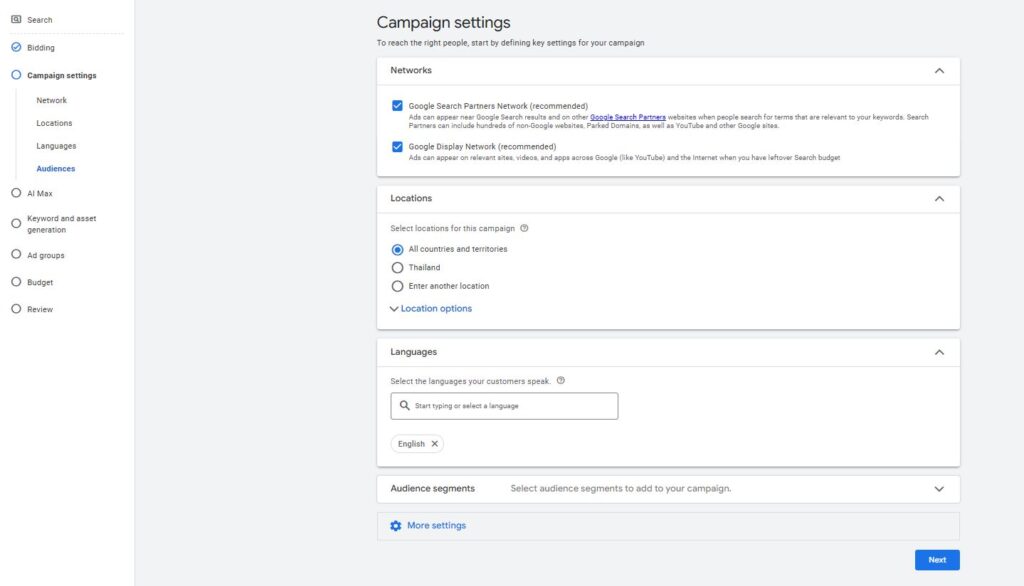Viewport: 1024px width, 586px height.
Task: Collapse the Languages section
Action: click(x=938, y=352)
